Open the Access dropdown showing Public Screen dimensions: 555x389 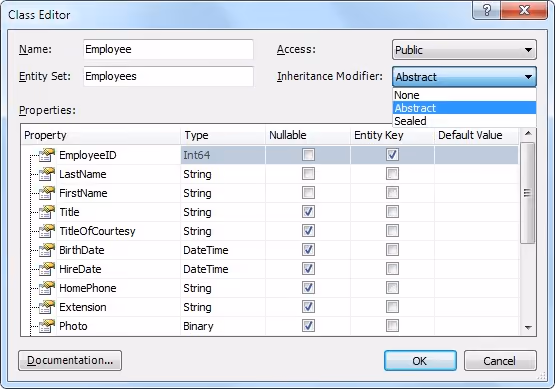tap(464, 50)
